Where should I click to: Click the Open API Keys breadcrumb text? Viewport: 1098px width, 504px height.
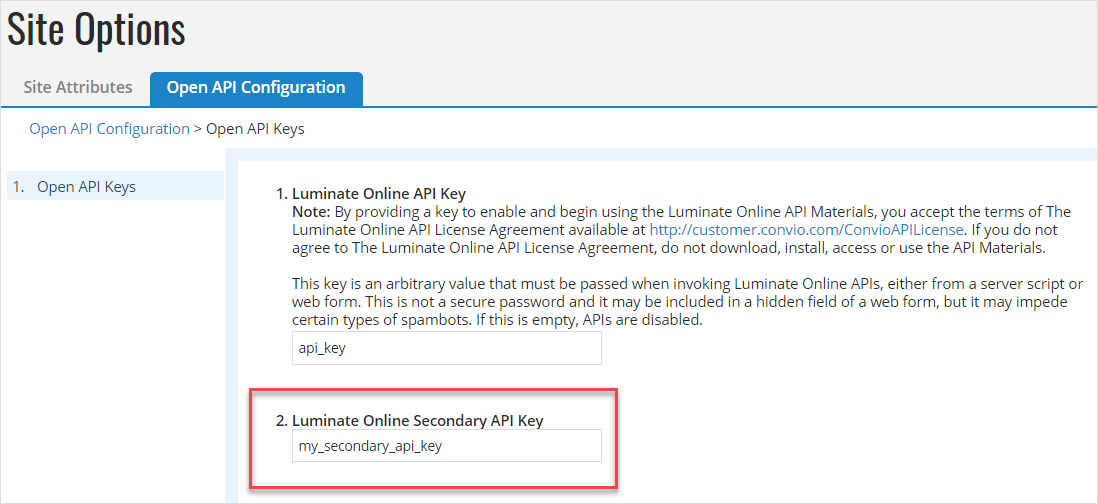coord(255,129)
